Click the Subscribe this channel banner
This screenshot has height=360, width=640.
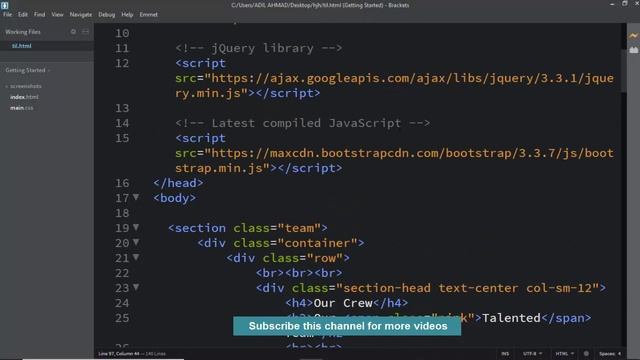pyautogui.click(x=347, y=326)
